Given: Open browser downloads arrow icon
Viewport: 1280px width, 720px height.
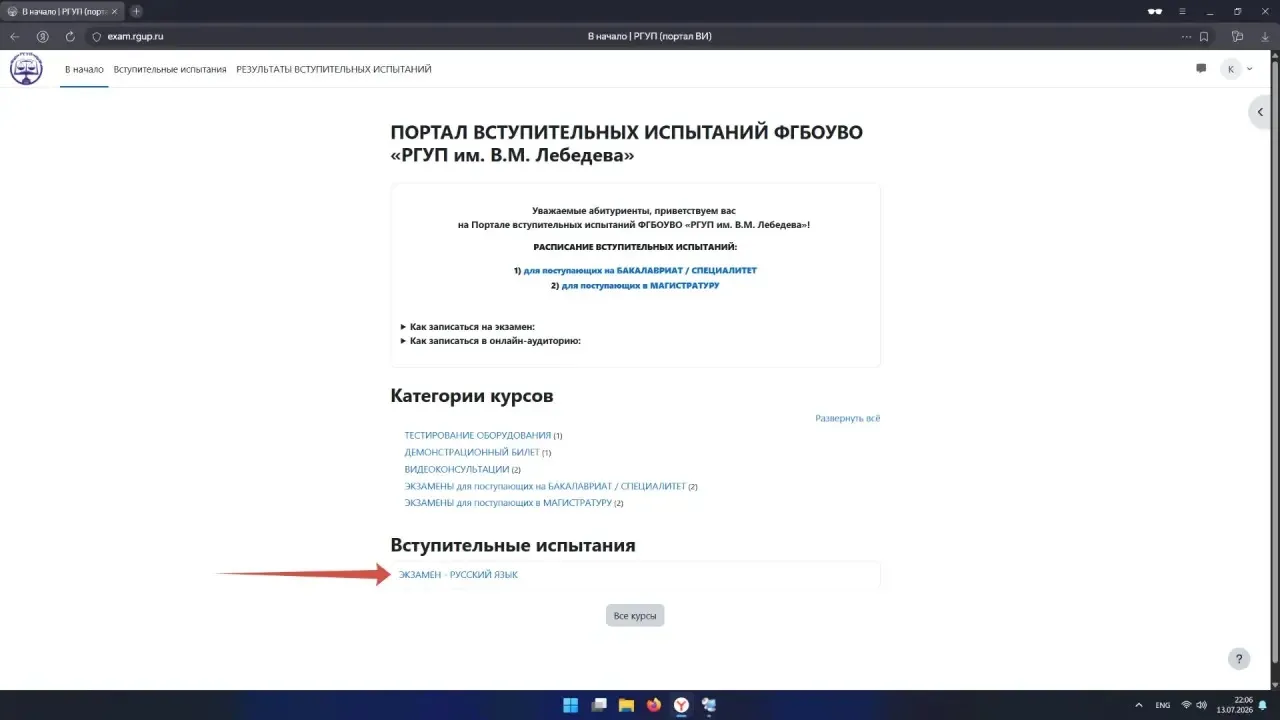Looking at the screenshot, I should pyautogui.click(x=1263, y=36).
